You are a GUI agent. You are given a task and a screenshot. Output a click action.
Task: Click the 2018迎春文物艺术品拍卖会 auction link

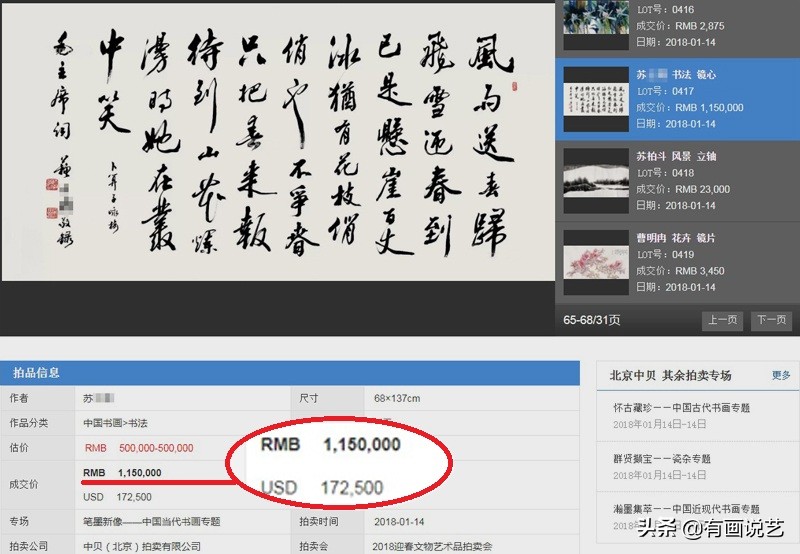432,546
